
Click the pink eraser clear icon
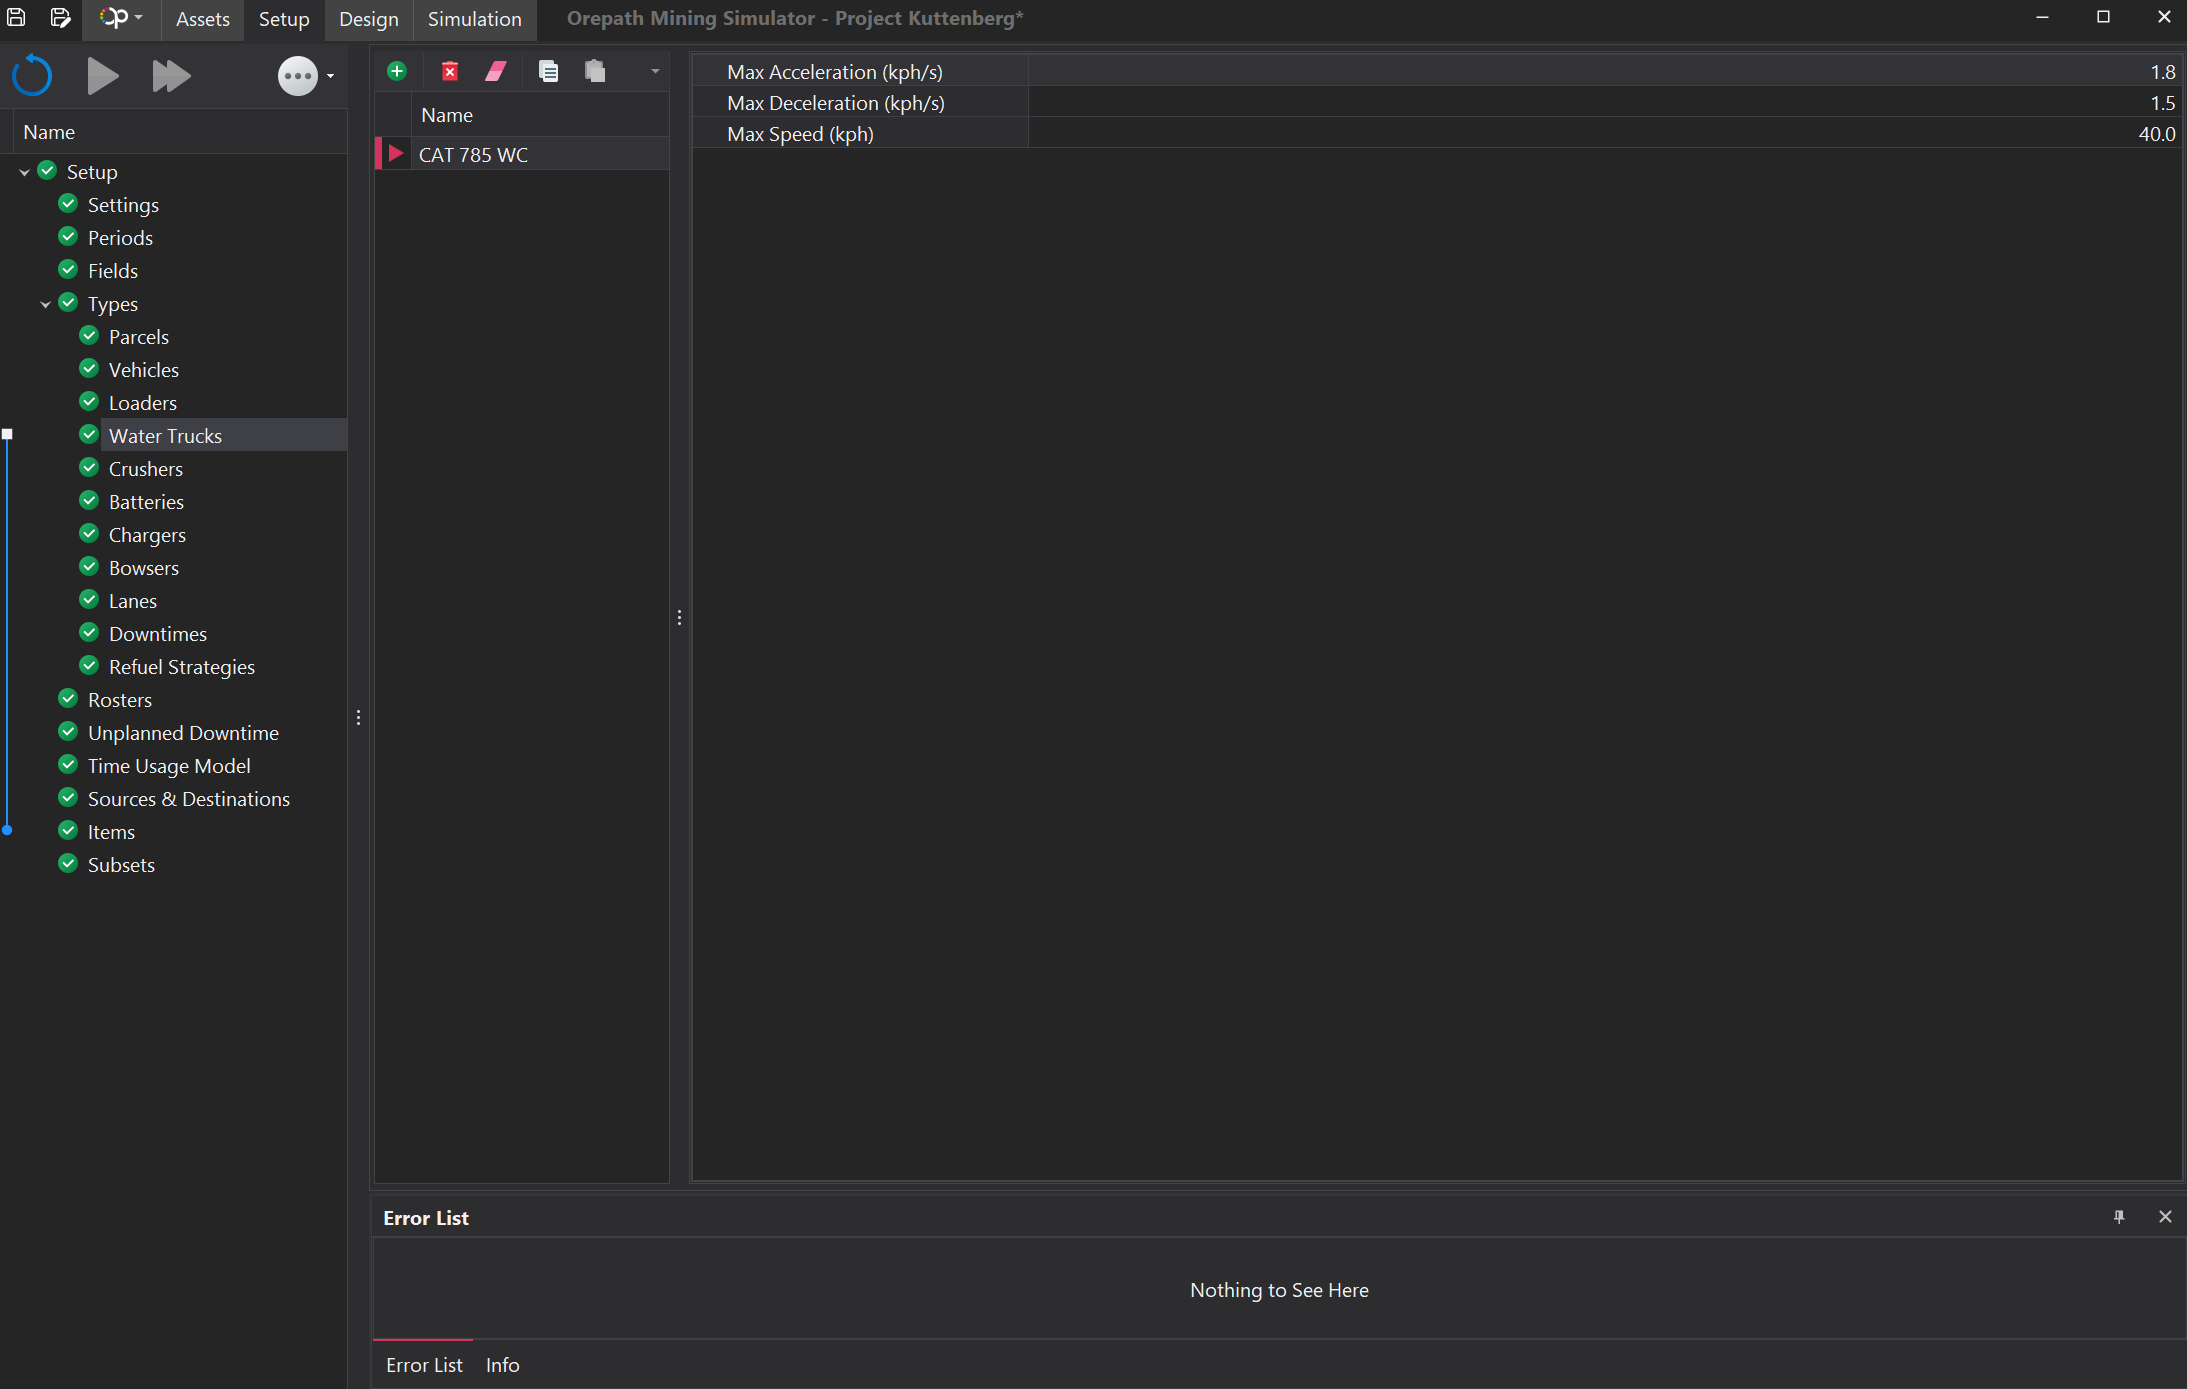tap(496, 71)
